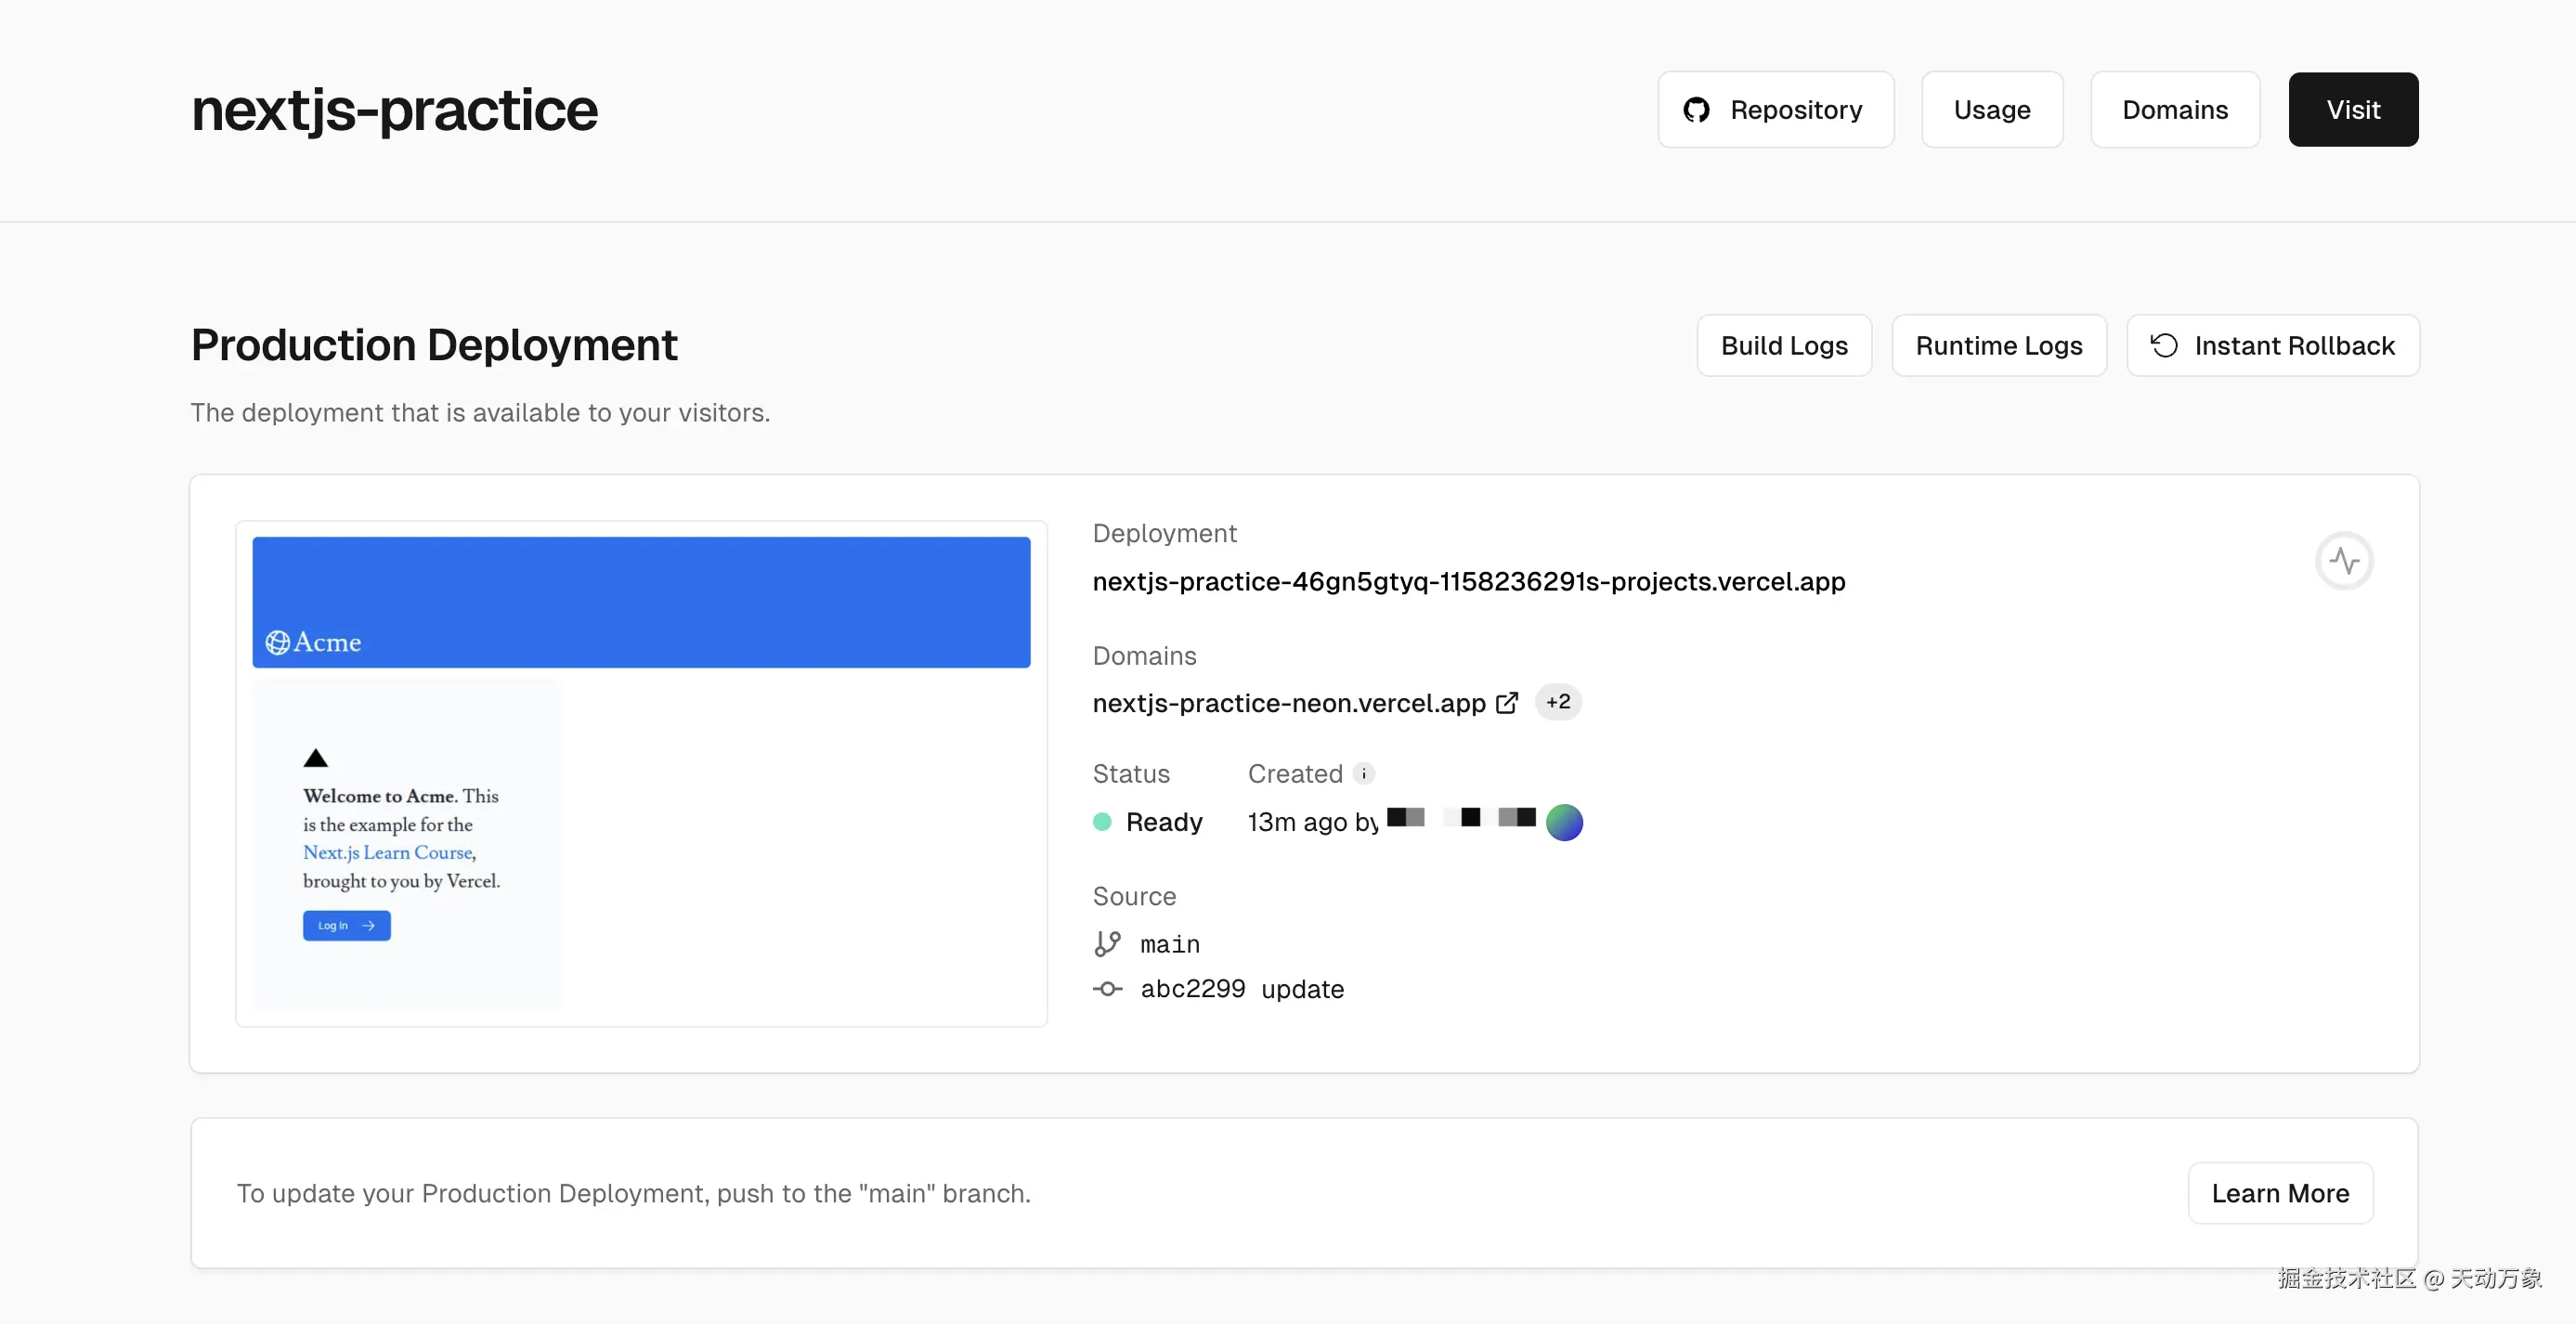Click the git branch icon next to main
This screenshot has width=2576, height=1324.
(x=1107, y=944)
